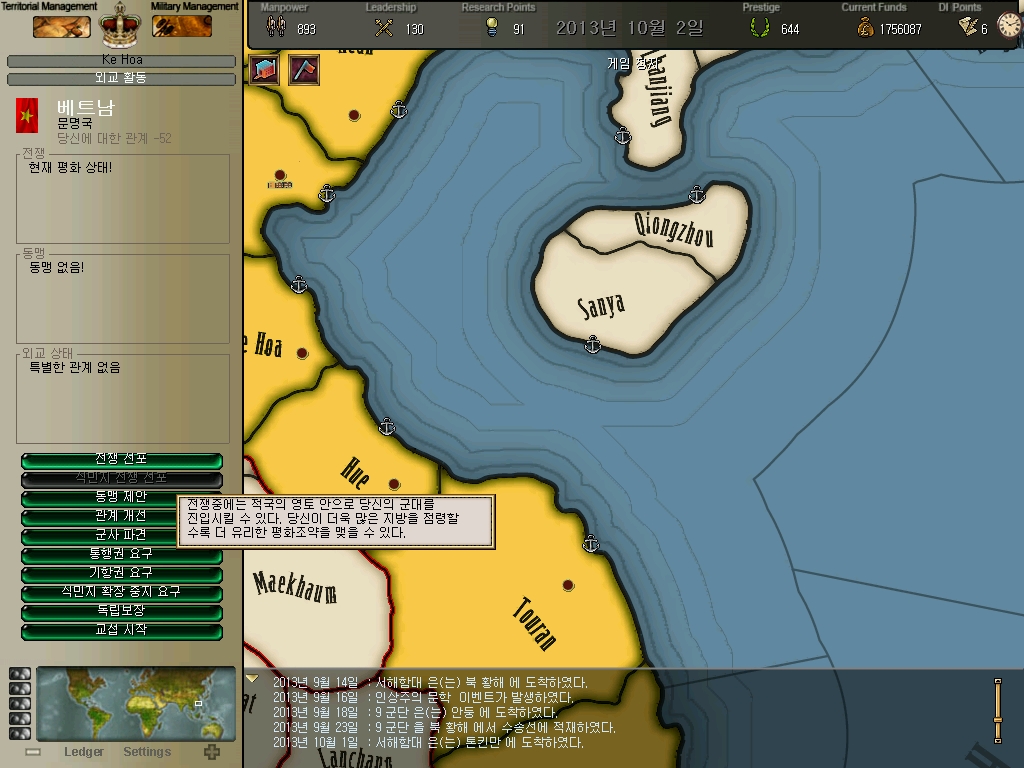The width and height of the screenshot is (1024, 768).
Task: Select the Qiongzhou province
Action: [x=673, y=229]
